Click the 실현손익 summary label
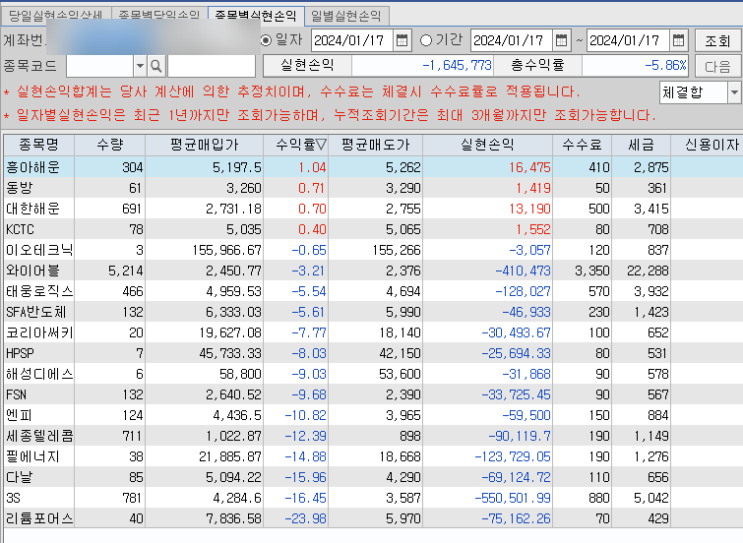 click(x=307, y=65)
